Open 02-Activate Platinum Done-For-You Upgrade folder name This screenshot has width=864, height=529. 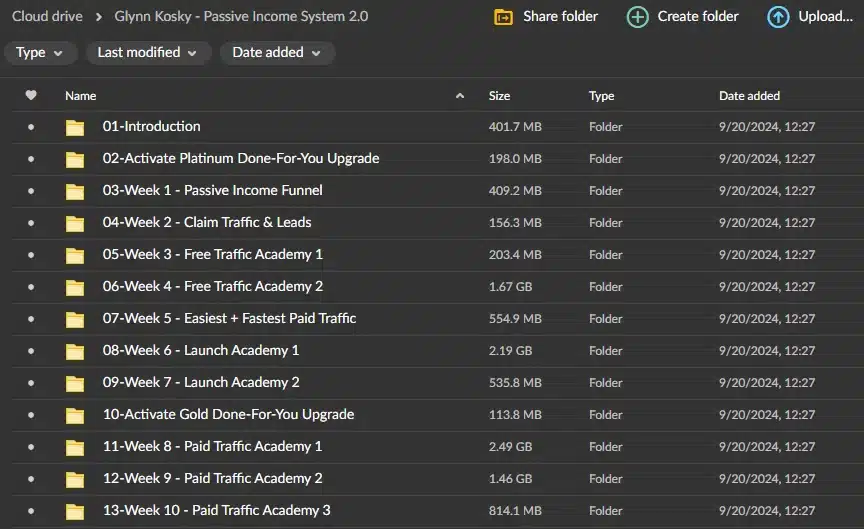(x=241, y=159)
